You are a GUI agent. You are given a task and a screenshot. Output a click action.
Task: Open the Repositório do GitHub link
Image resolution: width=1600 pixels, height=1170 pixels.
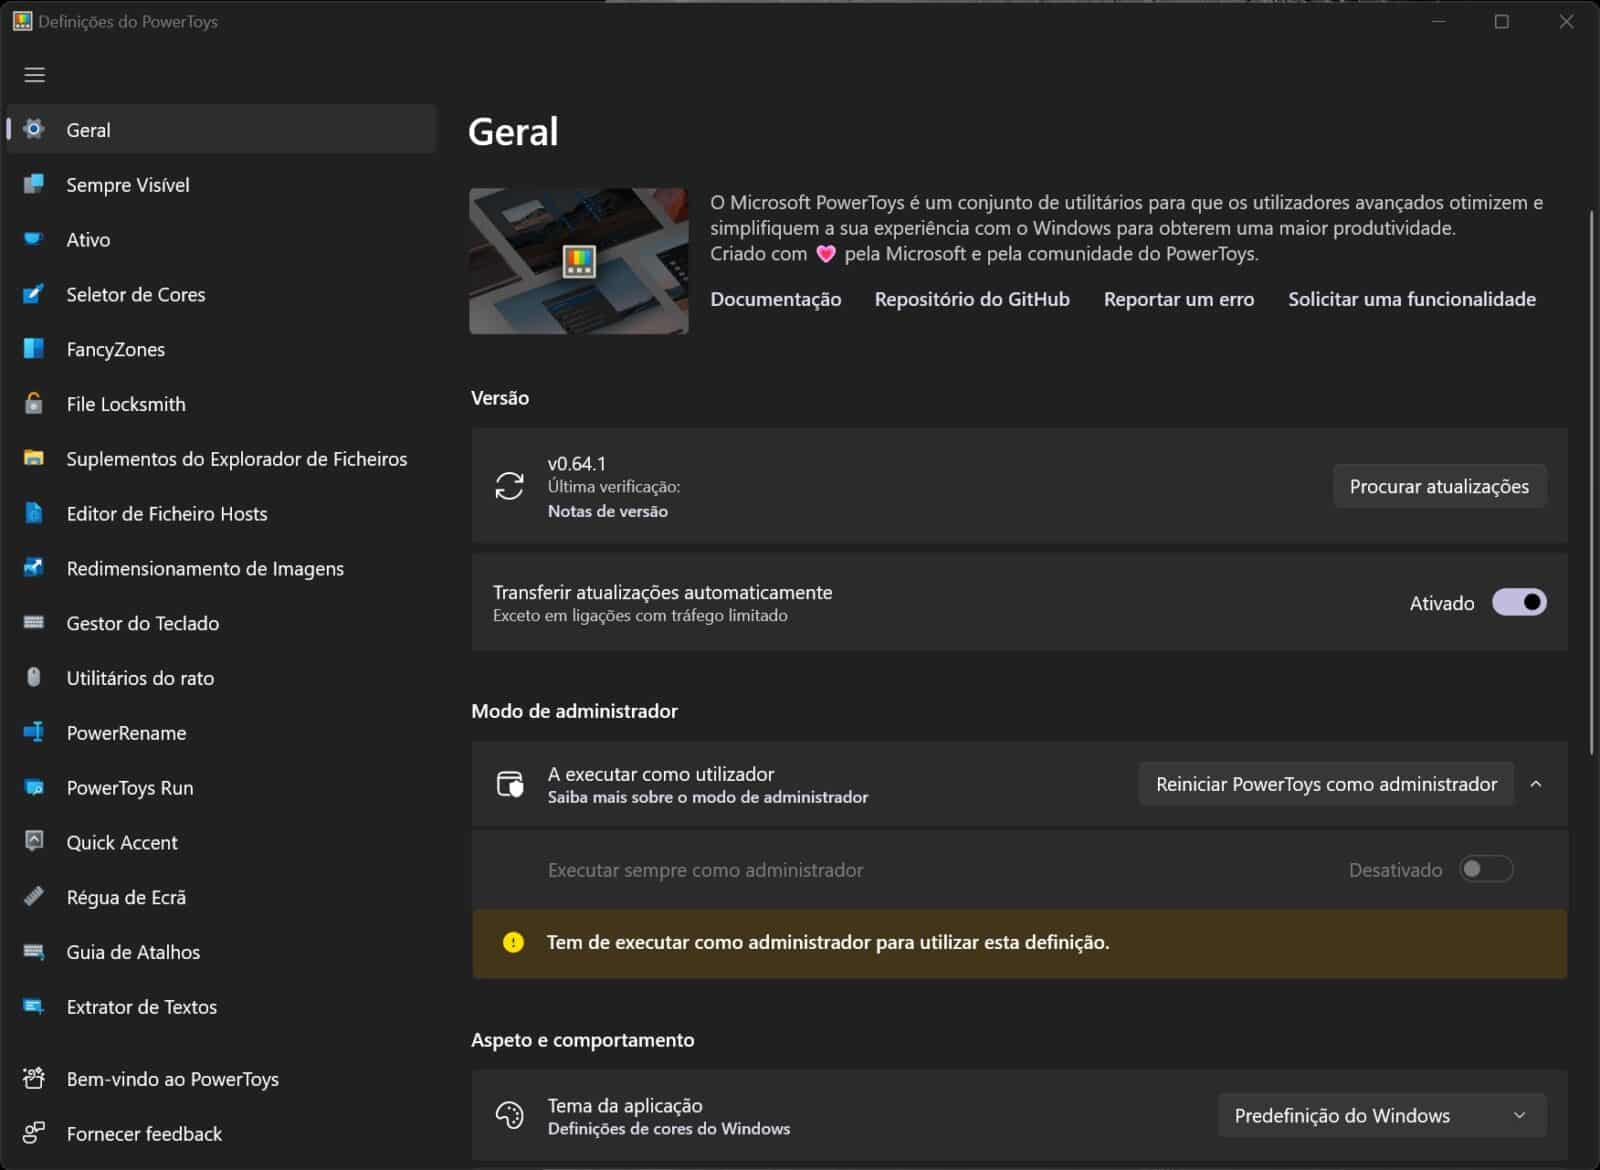[x=971, y=298]
